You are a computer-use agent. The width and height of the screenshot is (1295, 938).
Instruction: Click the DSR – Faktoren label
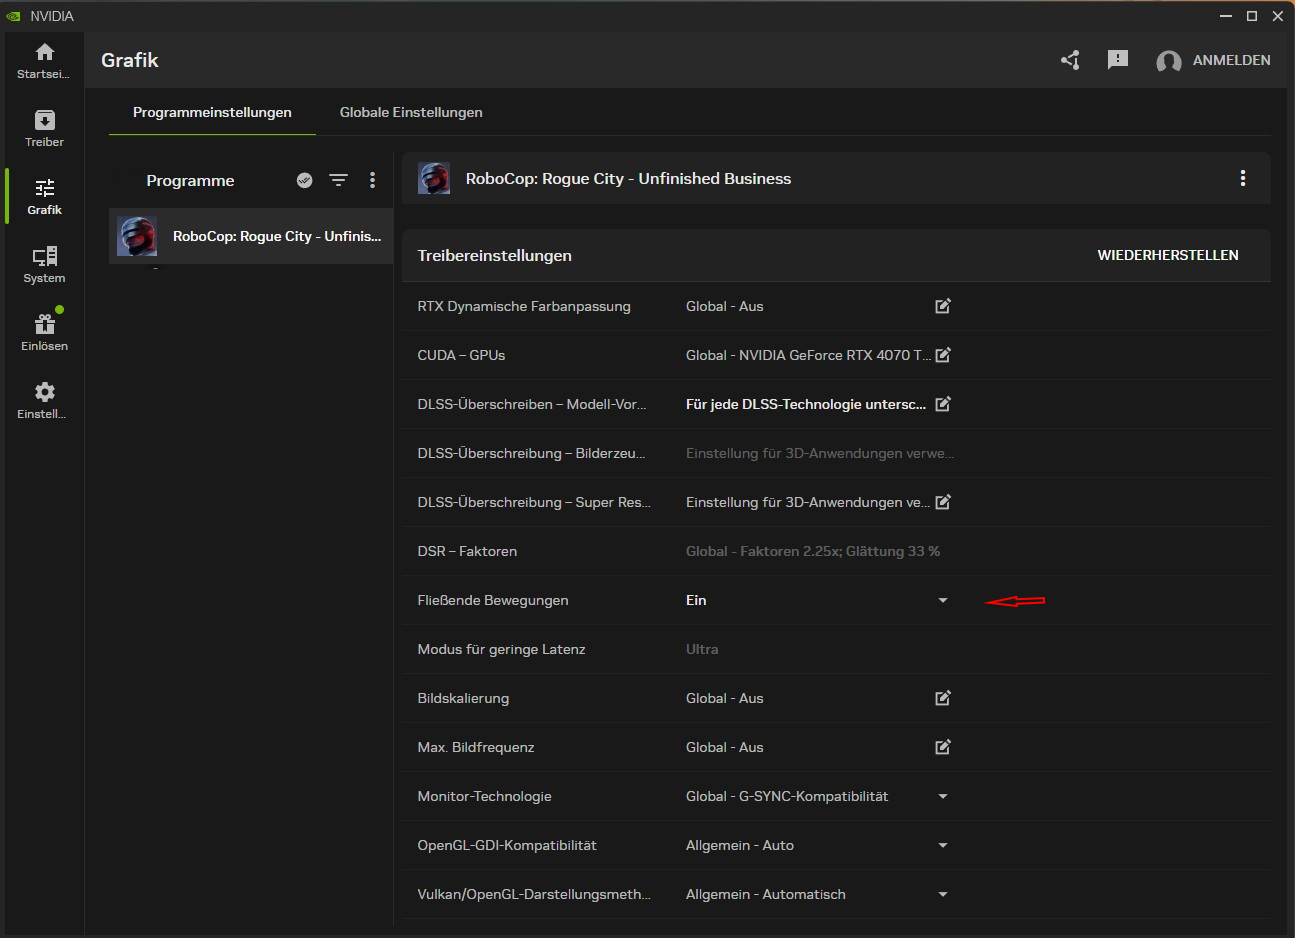(x=467, y=551)
